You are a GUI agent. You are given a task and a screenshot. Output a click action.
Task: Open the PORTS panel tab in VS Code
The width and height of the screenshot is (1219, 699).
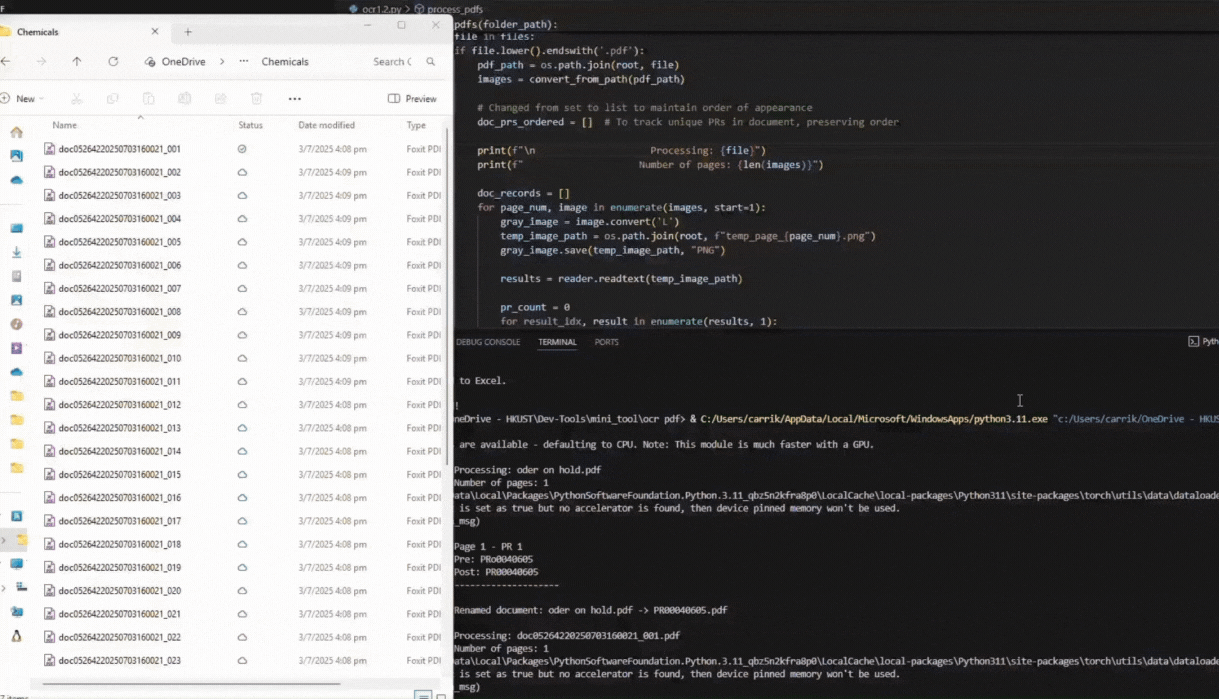coord(606,342)
